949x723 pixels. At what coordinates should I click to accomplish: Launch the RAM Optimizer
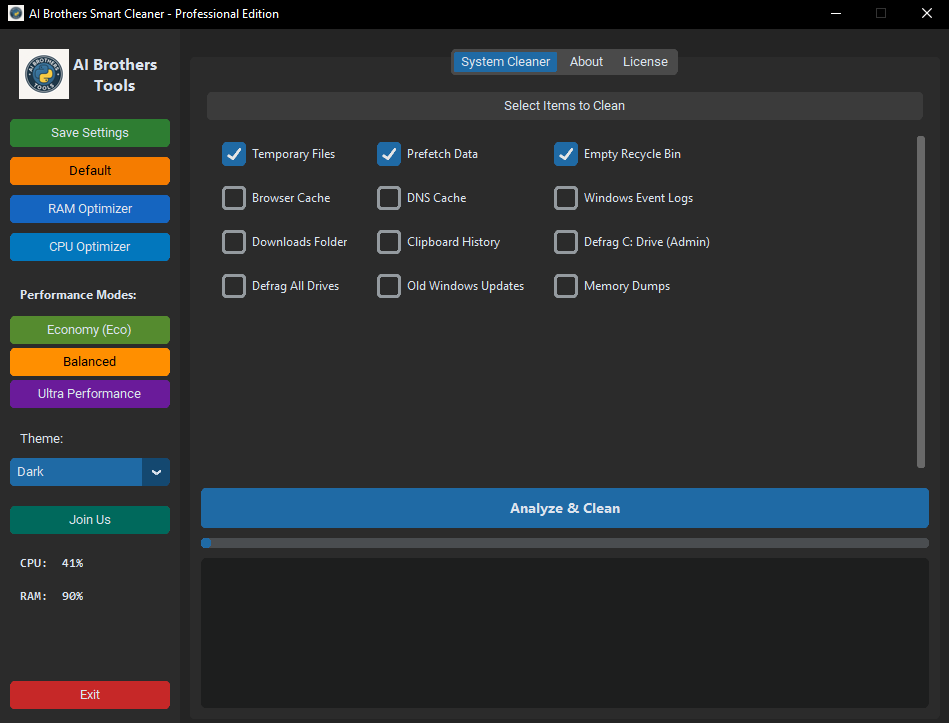(x=90, y=209)
